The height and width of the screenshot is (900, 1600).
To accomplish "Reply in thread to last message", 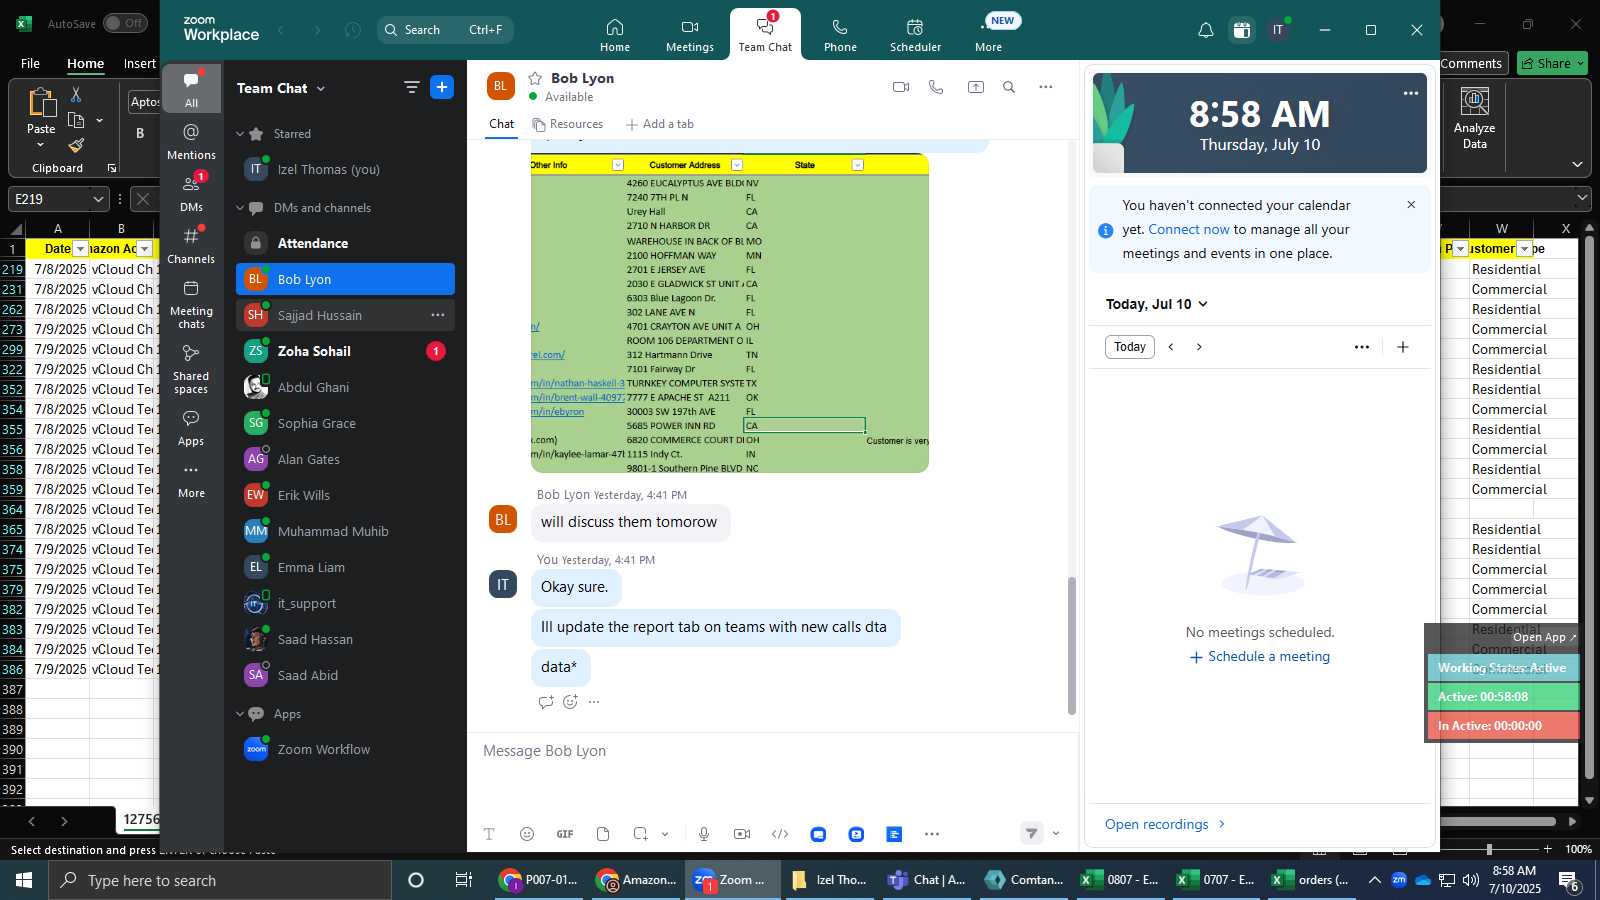I will tap(546, 702).
